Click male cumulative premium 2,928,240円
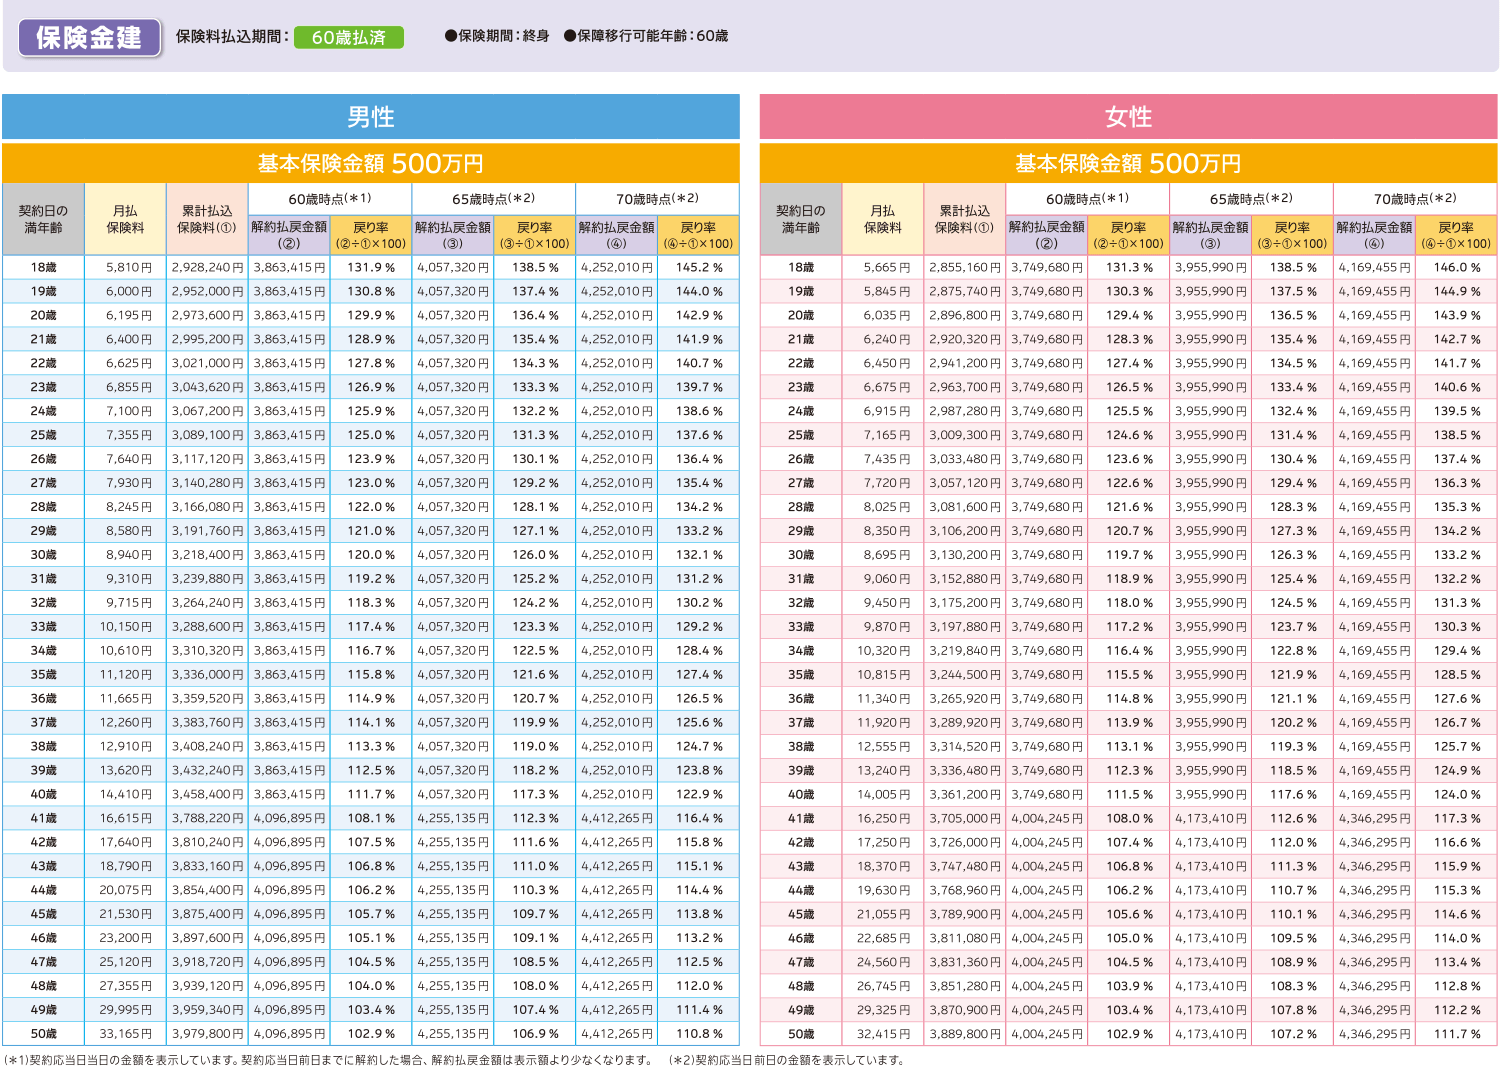Screen dimensions: 1500x1070 click(207, 268)
